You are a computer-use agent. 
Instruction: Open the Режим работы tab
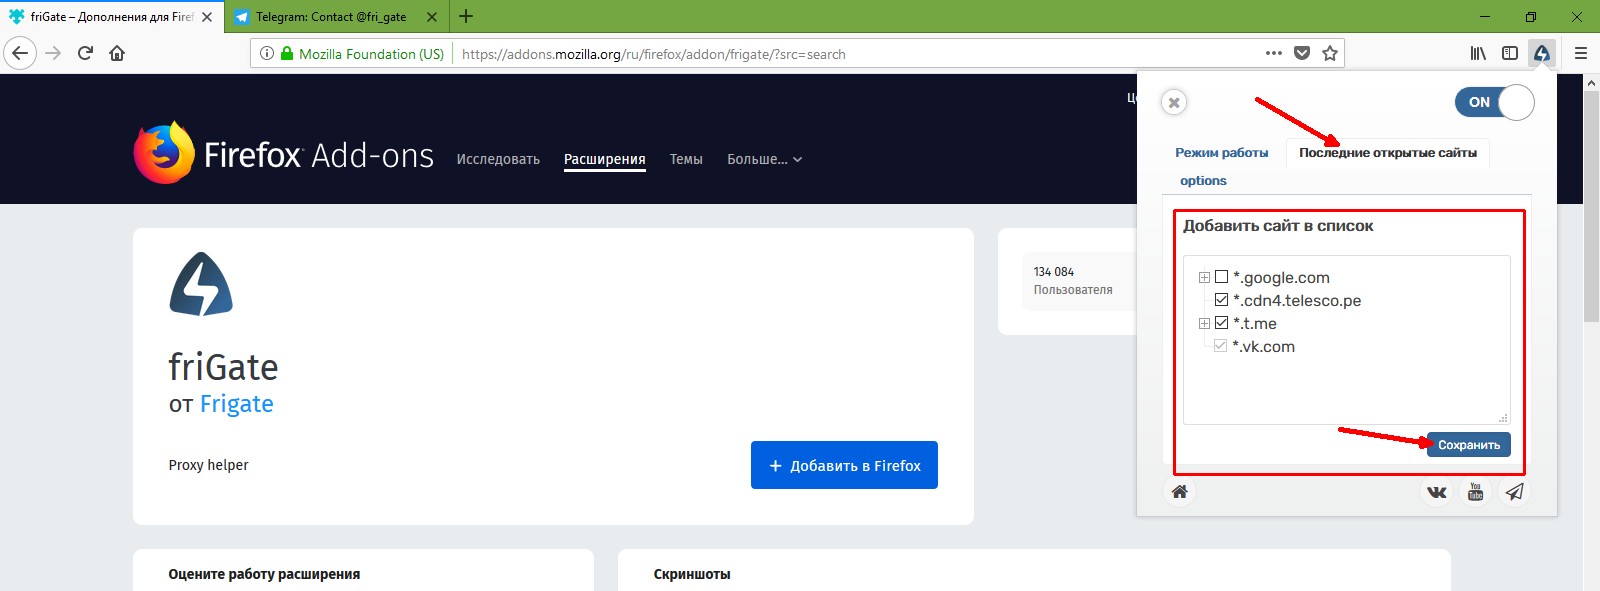click(1222, 153)
